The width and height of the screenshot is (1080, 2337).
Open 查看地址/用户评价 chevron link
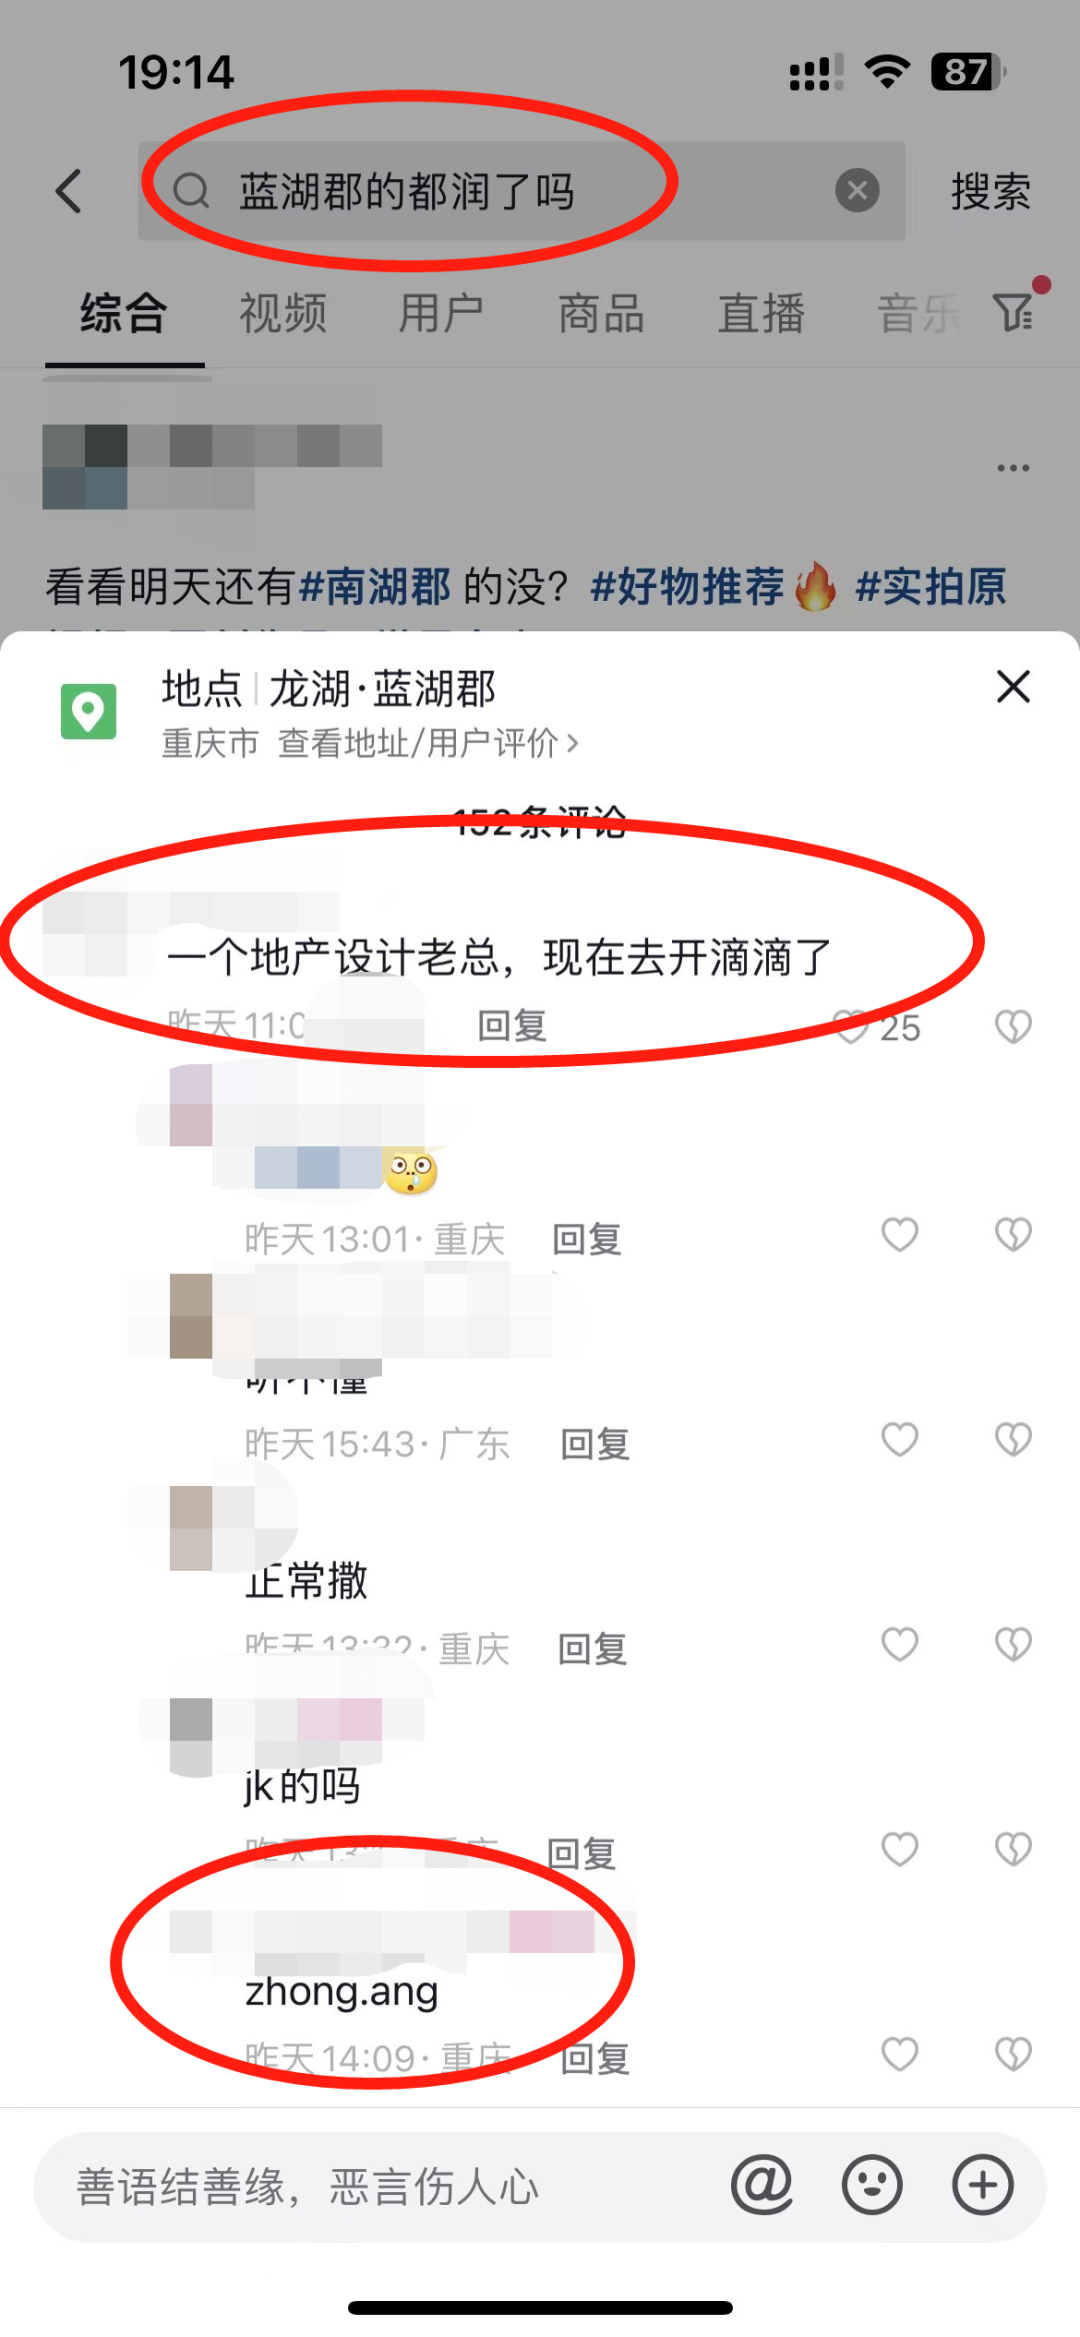pos(428,743)
